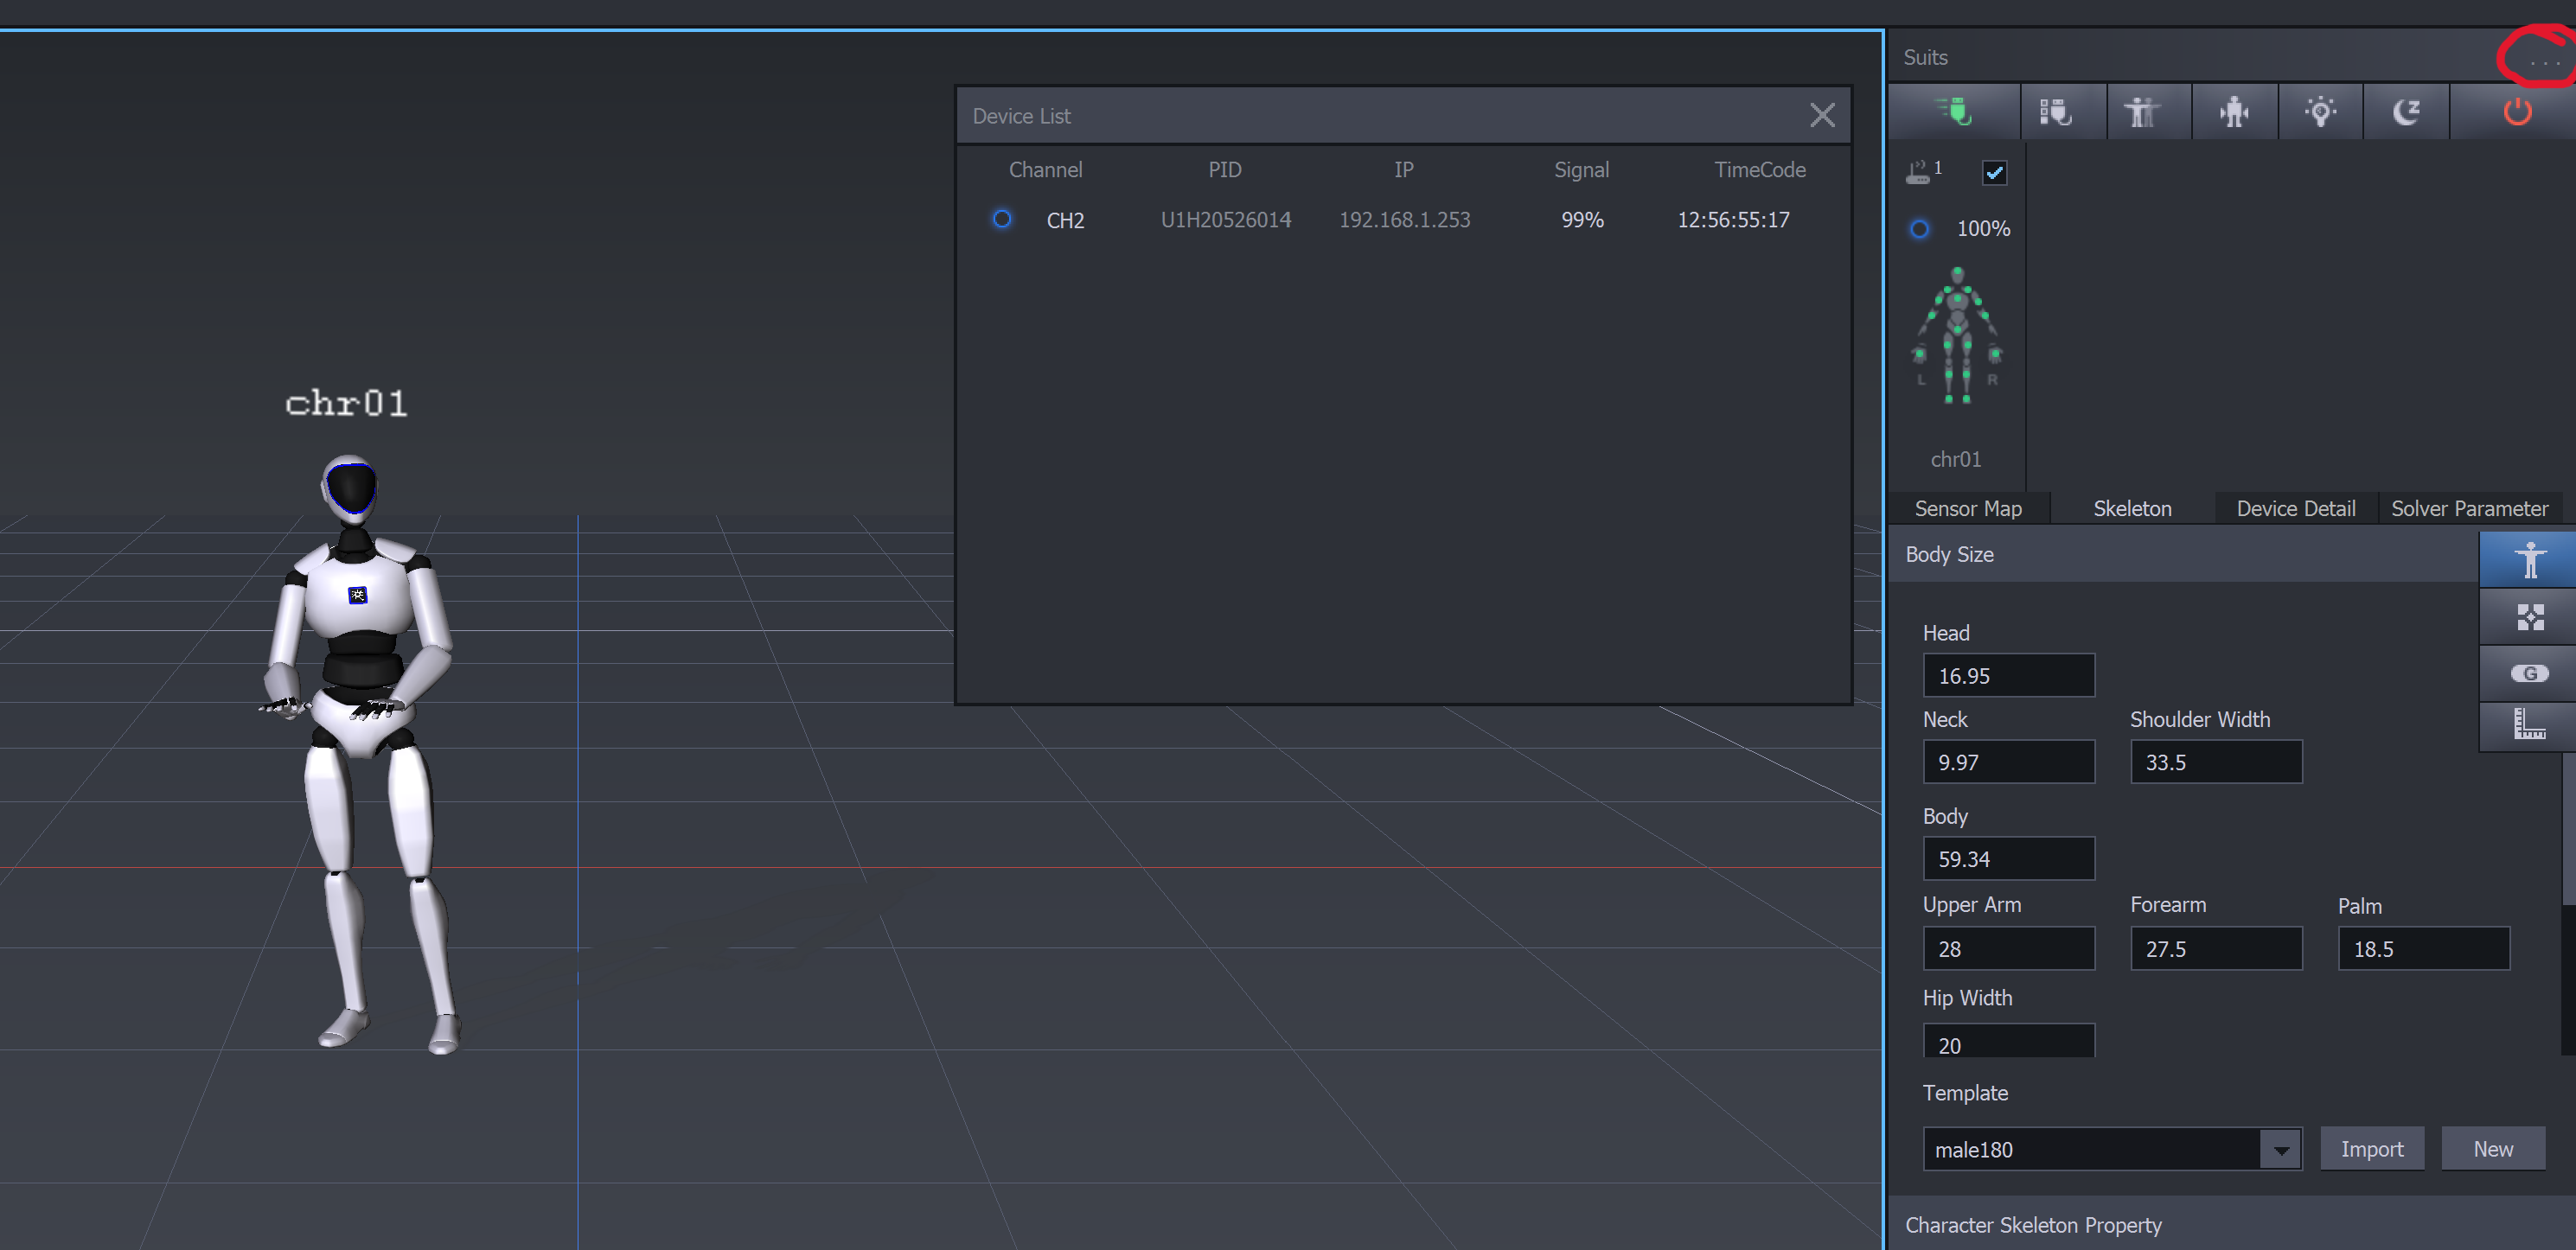Click the Body Size scrollbar
The image size is (2576, 1250).
point(2568,830)
